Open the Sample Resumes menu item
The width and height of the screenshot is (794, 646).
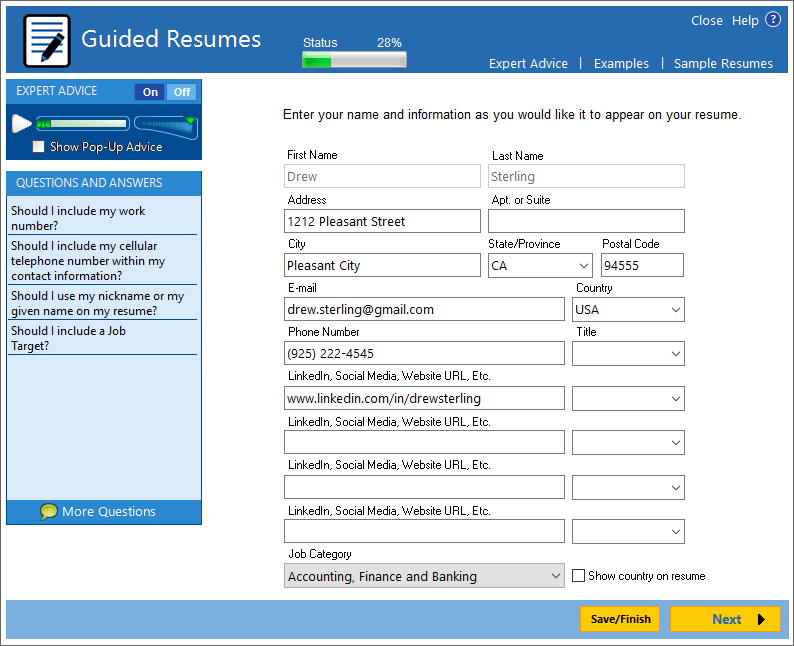point(723,63)
